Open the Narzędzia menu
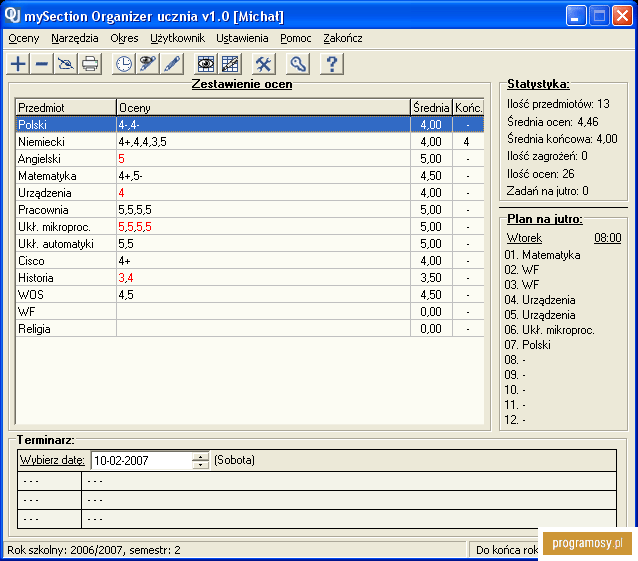This screenshot has width=638, height=561. [75, 38]
